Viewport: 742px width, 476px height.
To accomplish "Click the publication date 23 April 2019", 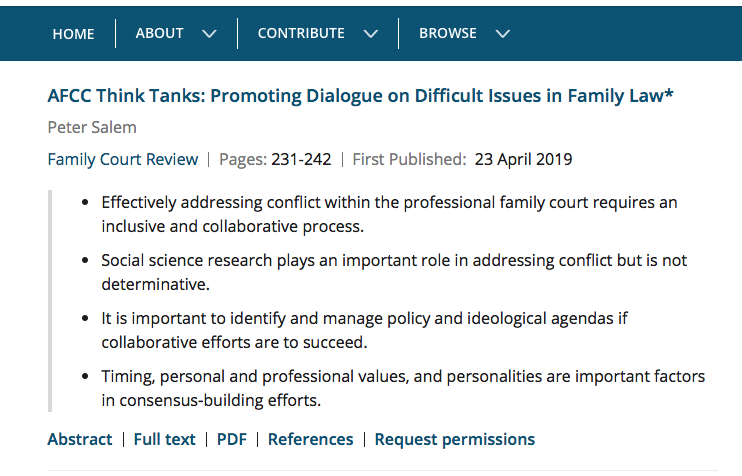I will [x=523, y=159].
